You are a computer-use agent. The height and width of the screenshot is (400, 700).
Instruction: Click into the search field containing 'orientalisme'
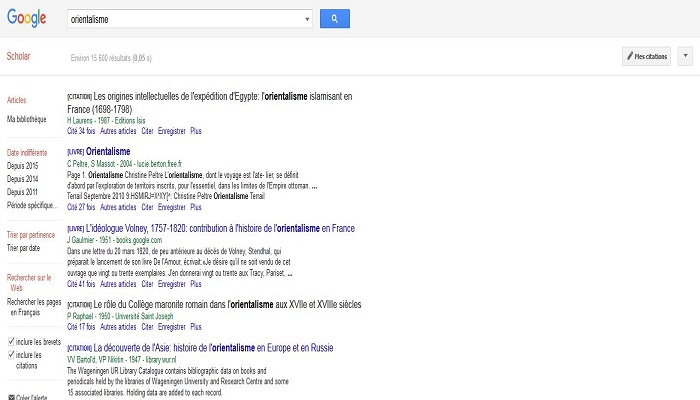point(185,19)
